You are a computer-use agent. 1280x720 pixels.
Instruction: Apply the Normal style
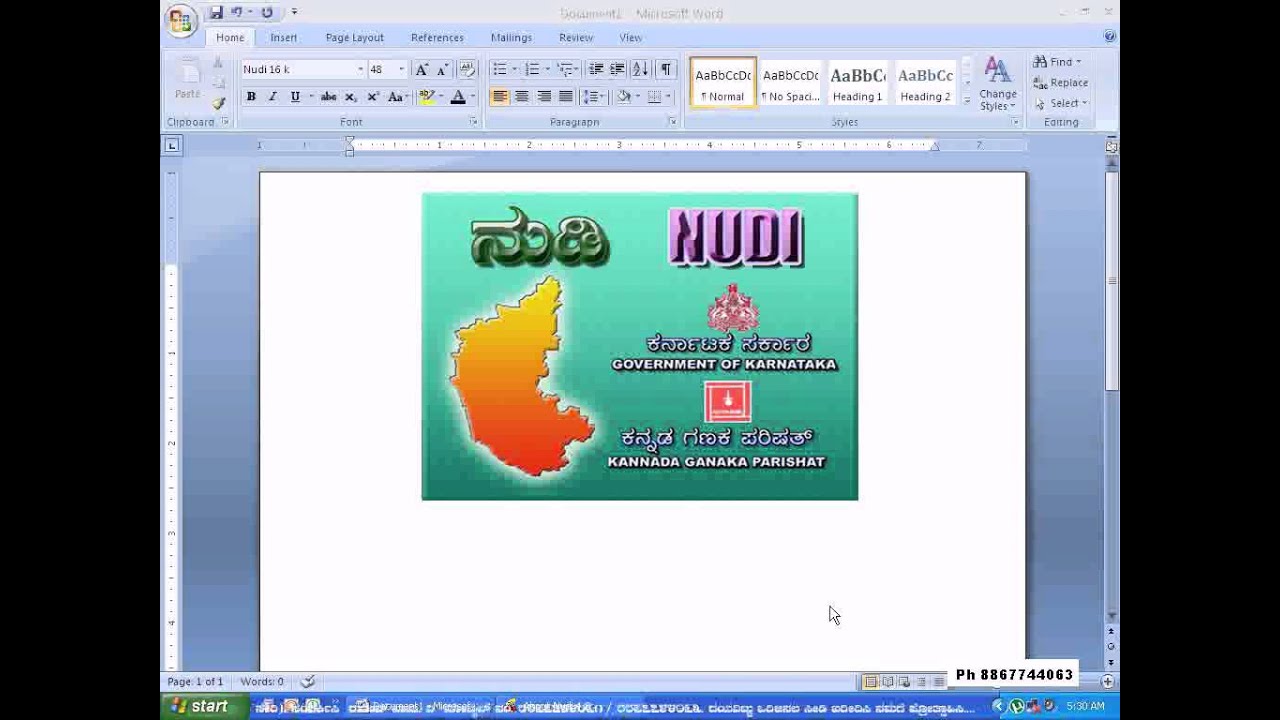[x=722, y=82]
